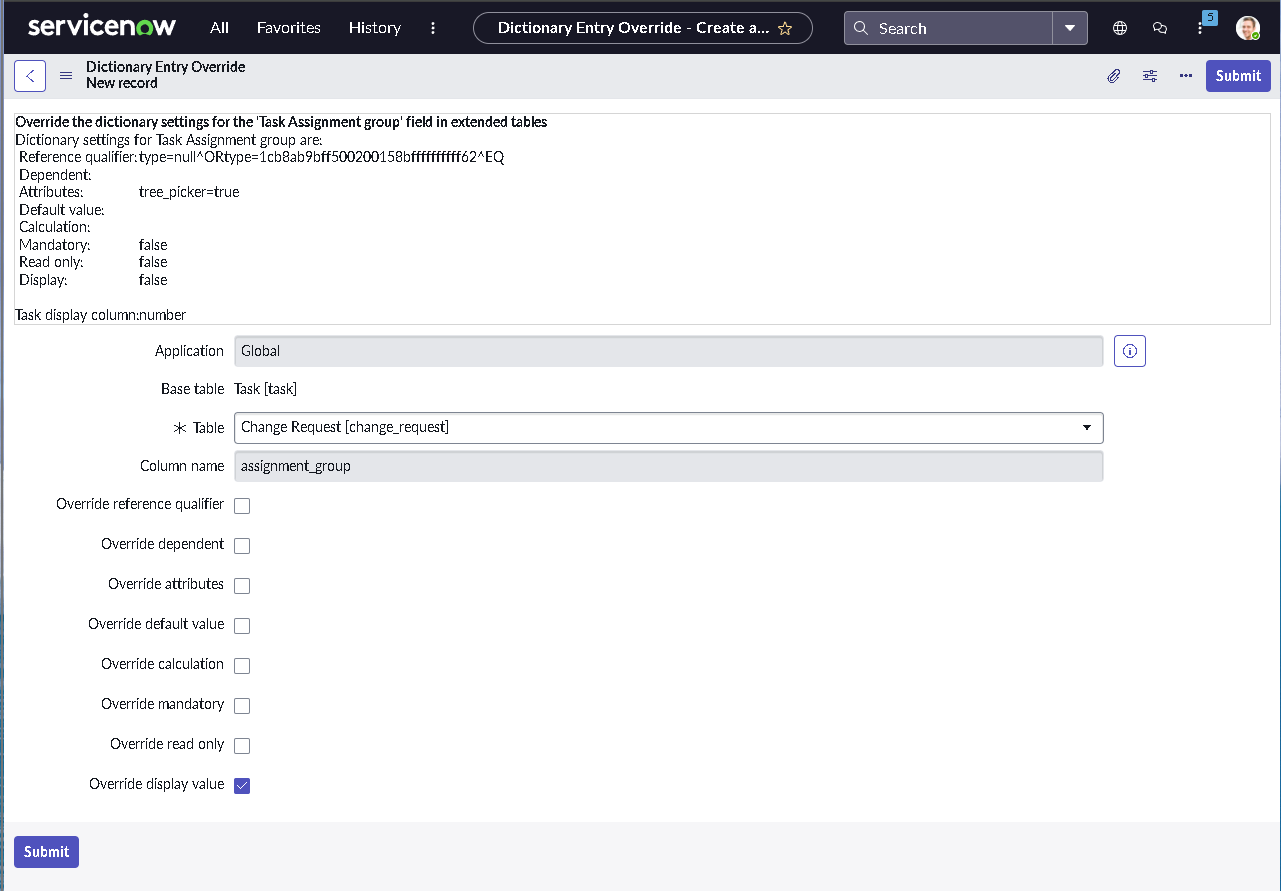Submit the new record
This screenshot has height=891, width=1281.
[1238, 75]
